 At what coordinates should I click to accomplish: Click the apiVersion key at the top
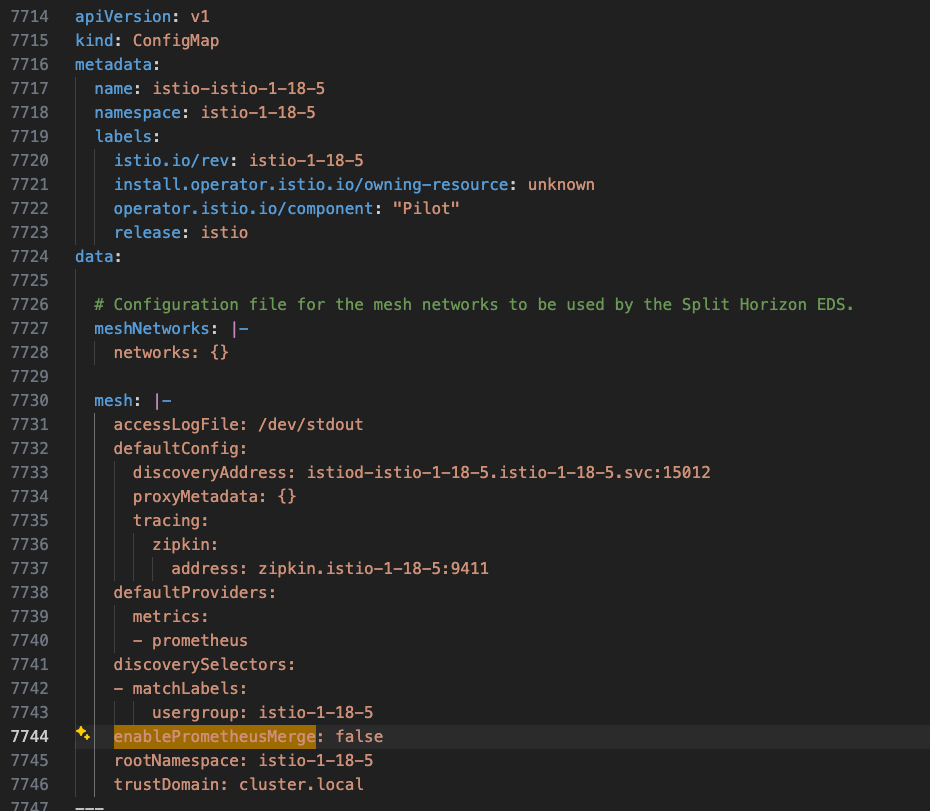point(122,16)
